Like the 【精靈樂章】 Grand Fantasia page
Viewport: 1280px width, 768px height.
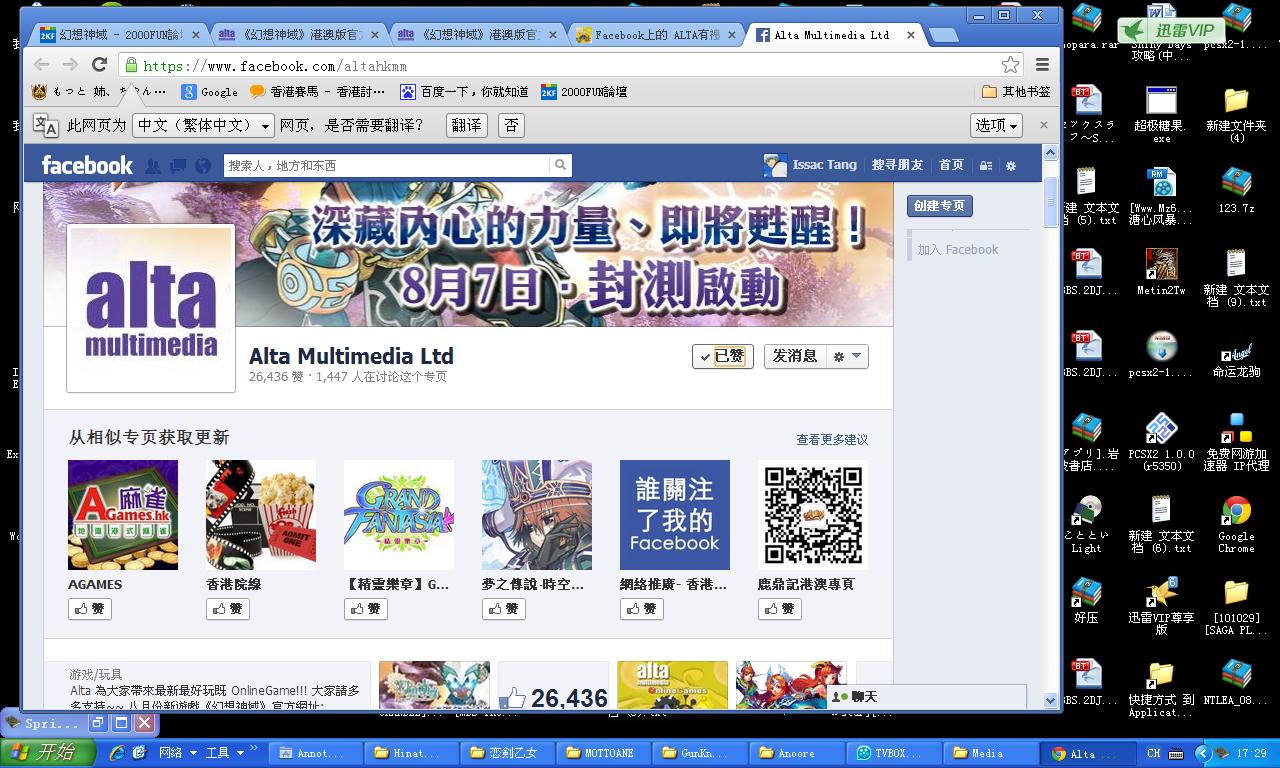point(366,609)
